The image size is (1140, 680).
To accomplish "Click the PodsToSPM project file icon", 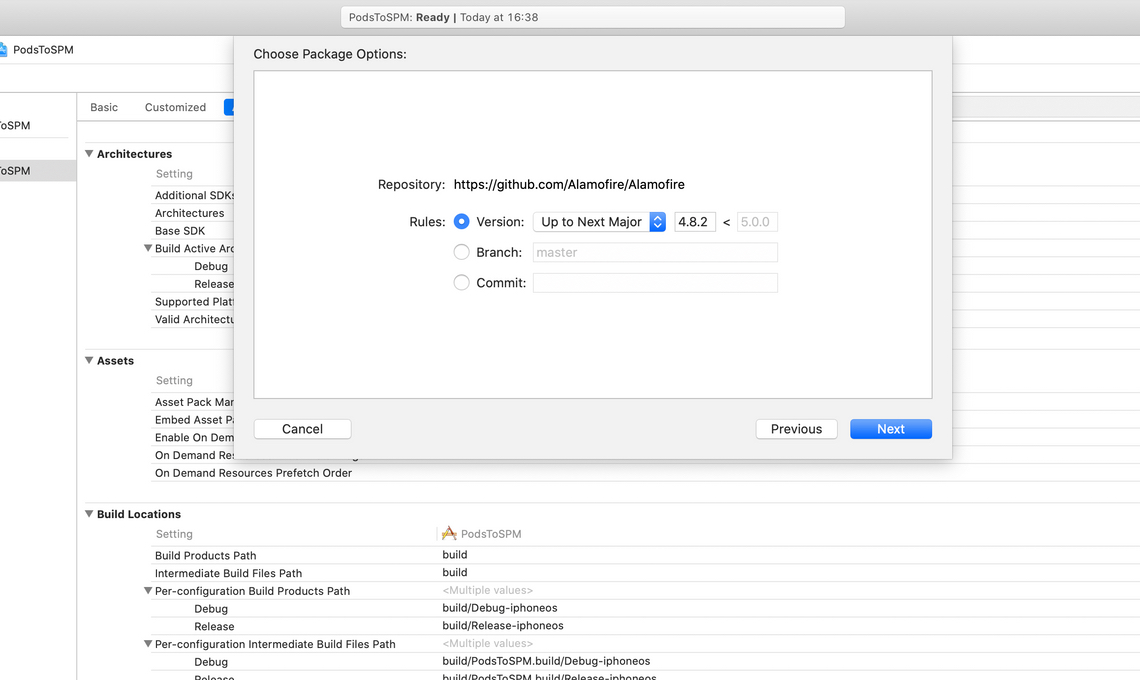I will click(3, 49).
